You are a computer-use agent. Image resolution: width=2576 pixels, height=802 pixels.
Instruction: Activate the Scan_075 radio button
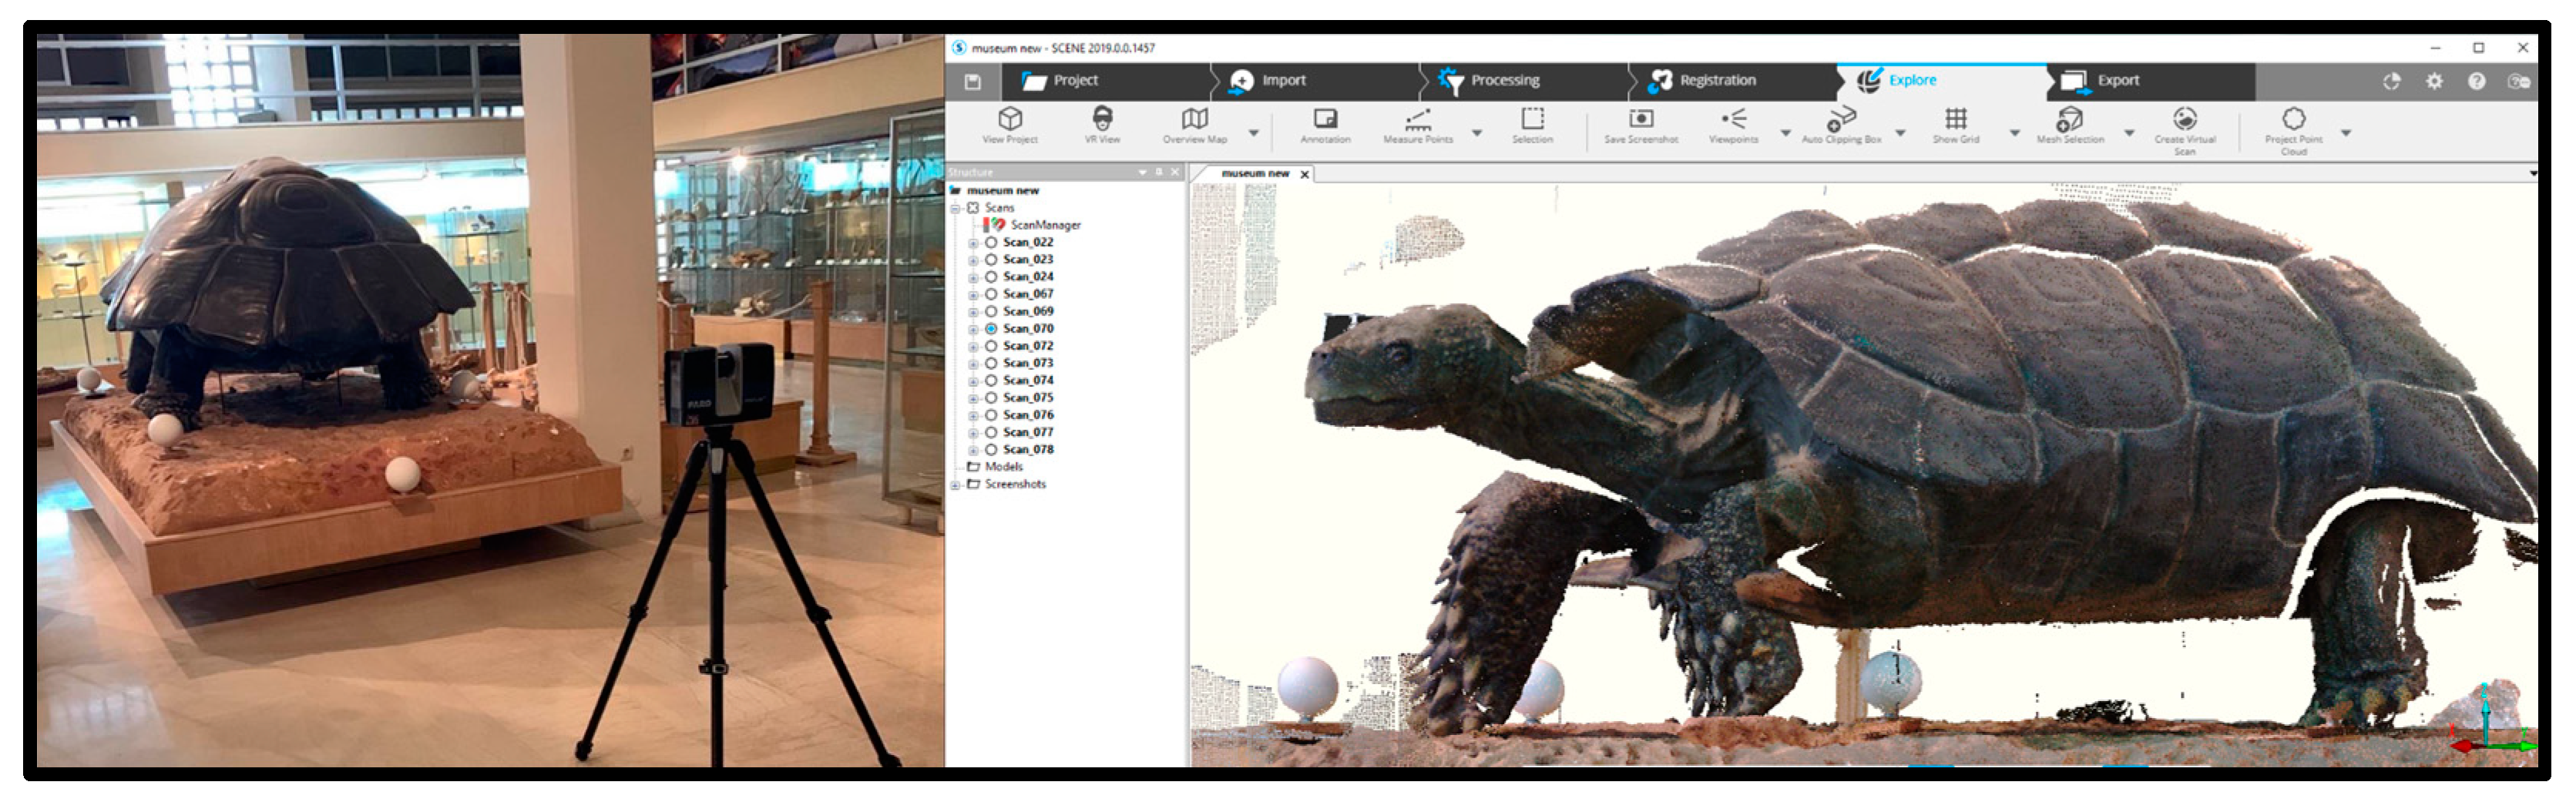(991, 398)
